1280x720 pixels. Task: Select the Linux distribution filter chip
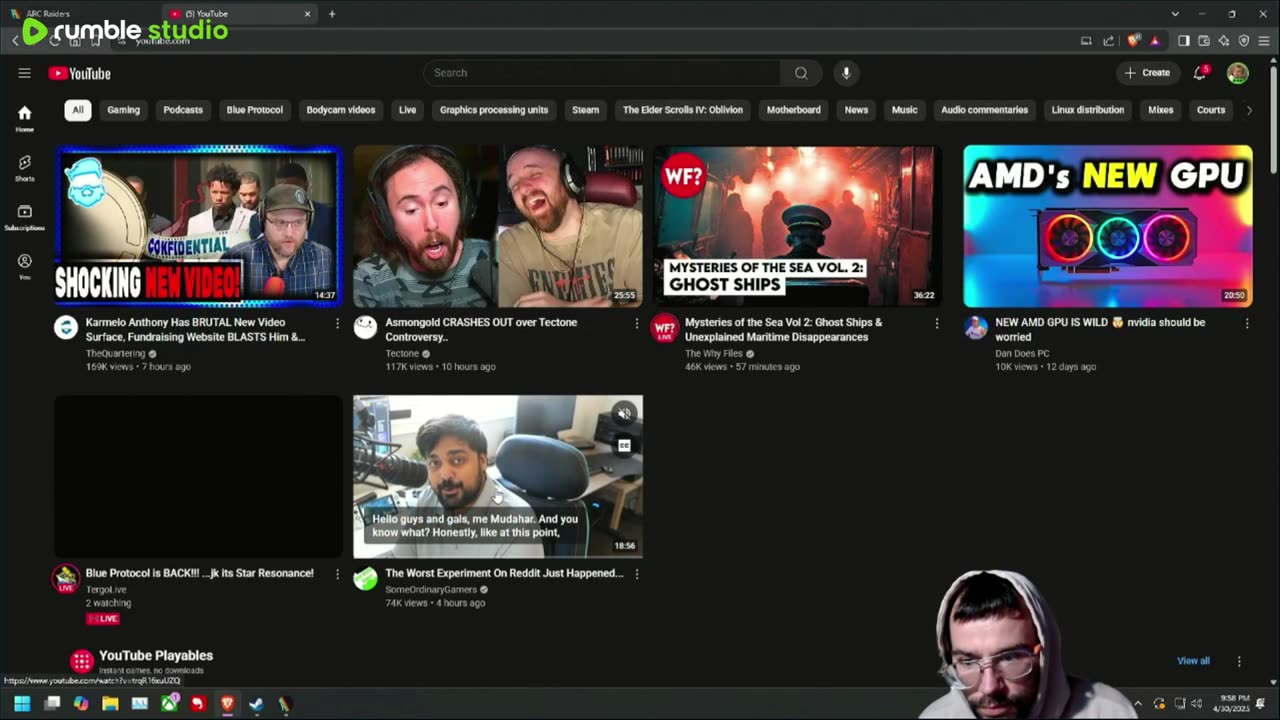point(1088,110)
